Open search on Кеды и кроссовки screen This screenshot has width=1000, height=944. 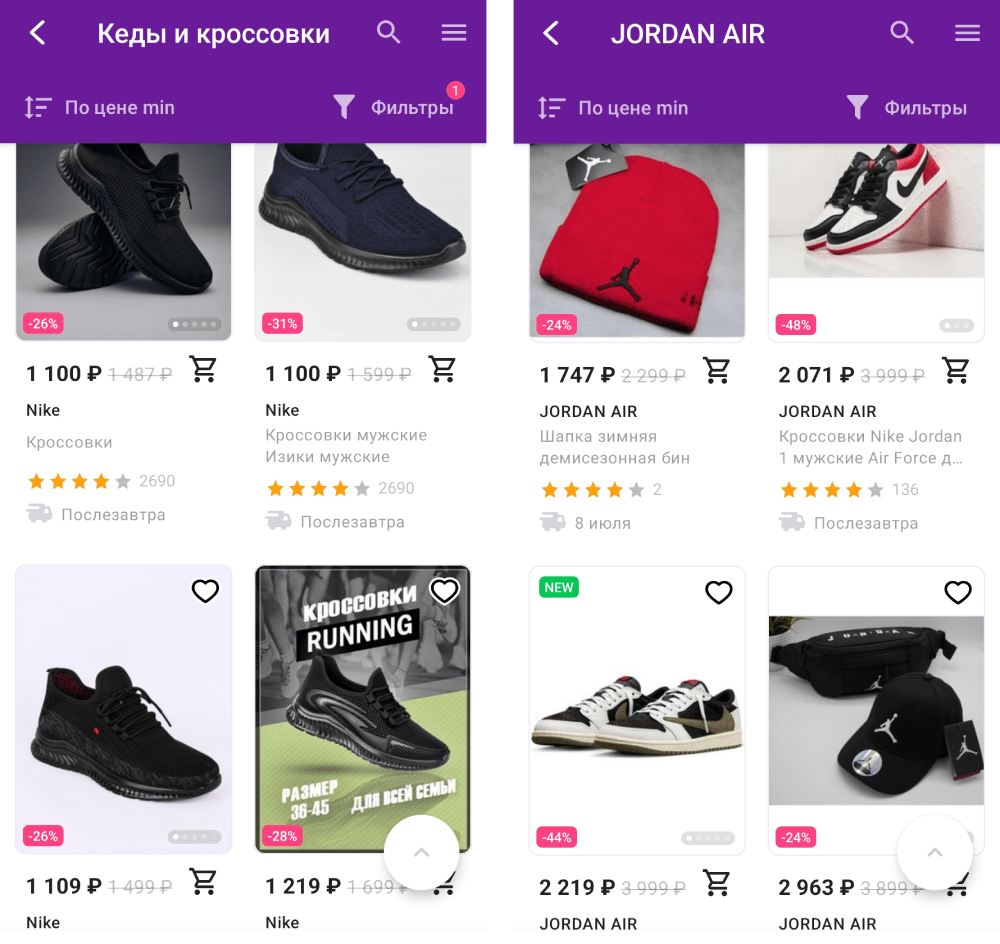point(389,33)
